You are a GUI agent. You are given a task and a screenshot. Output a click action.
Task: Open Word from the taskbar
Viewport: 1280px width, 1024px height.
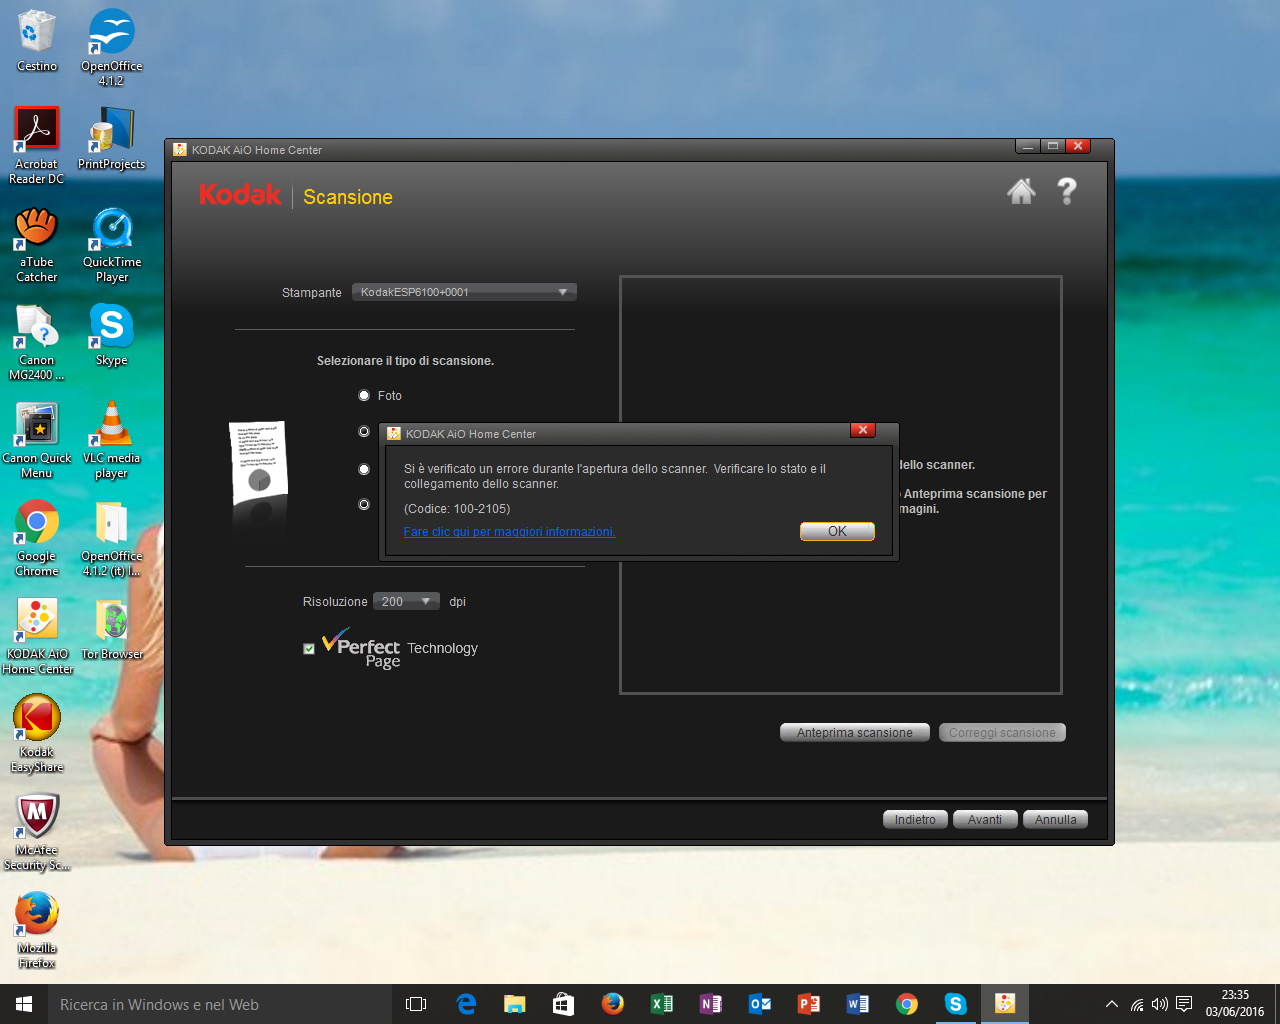(x=858, y=1004)
